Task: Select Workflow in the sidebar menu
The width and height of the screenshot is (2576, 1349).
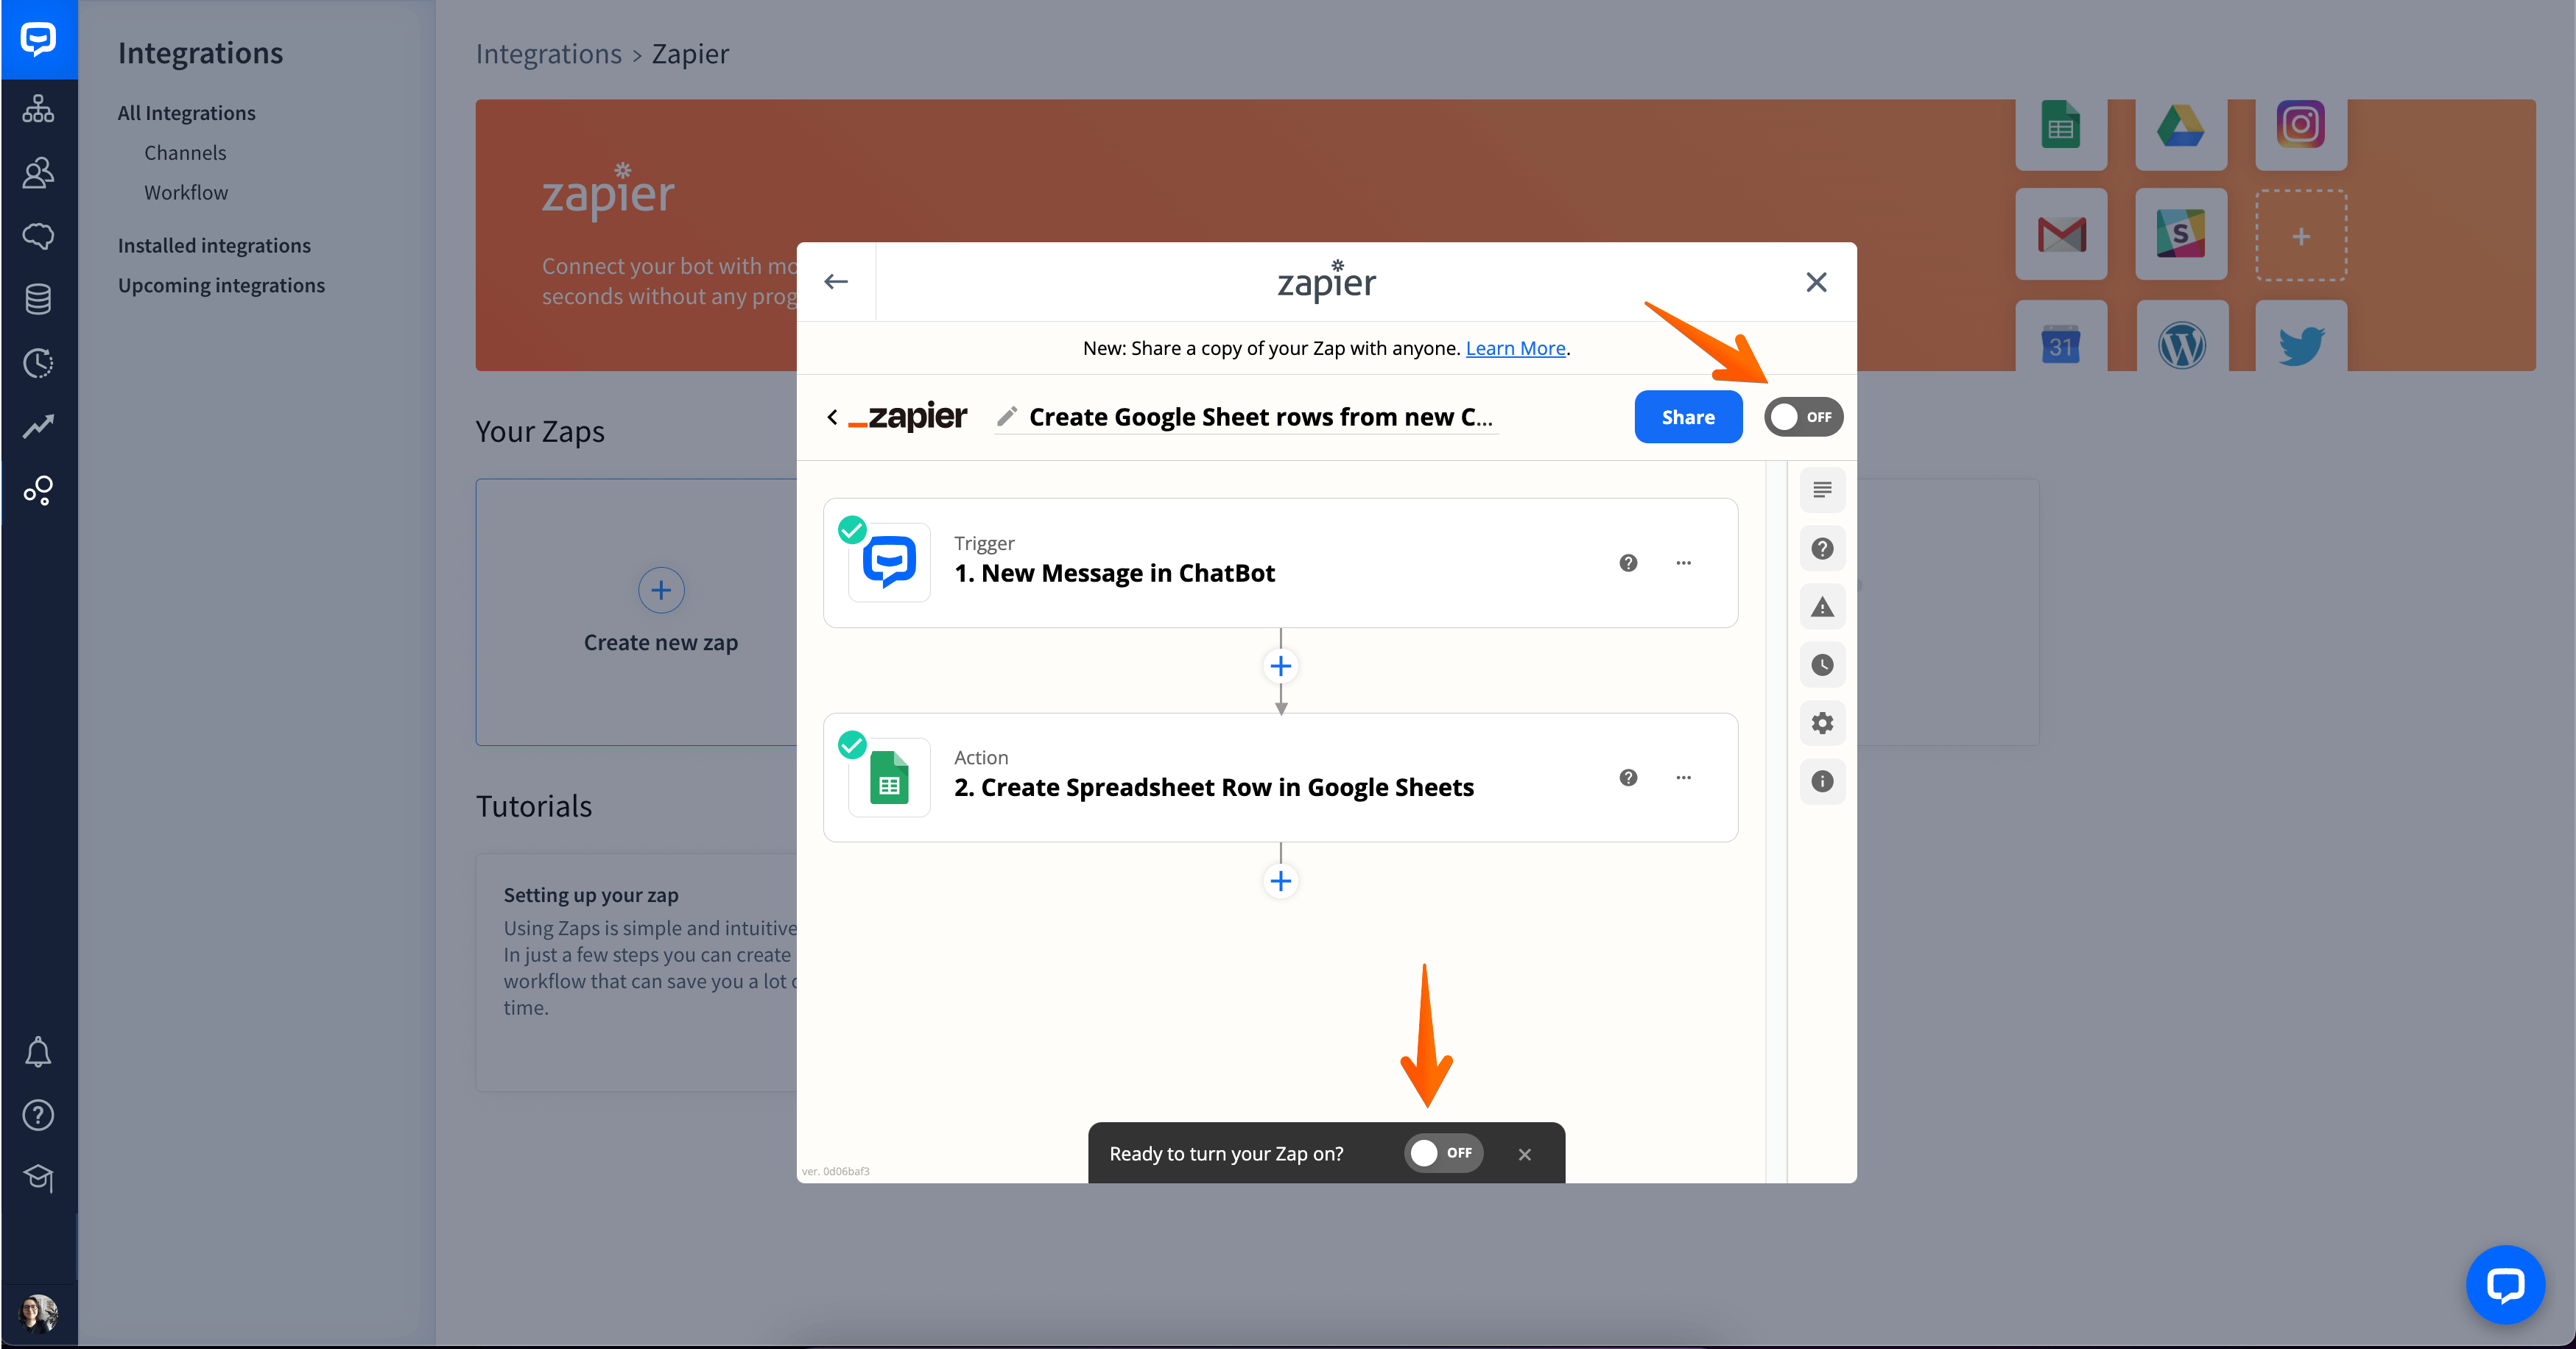Action: click(186, 193)
